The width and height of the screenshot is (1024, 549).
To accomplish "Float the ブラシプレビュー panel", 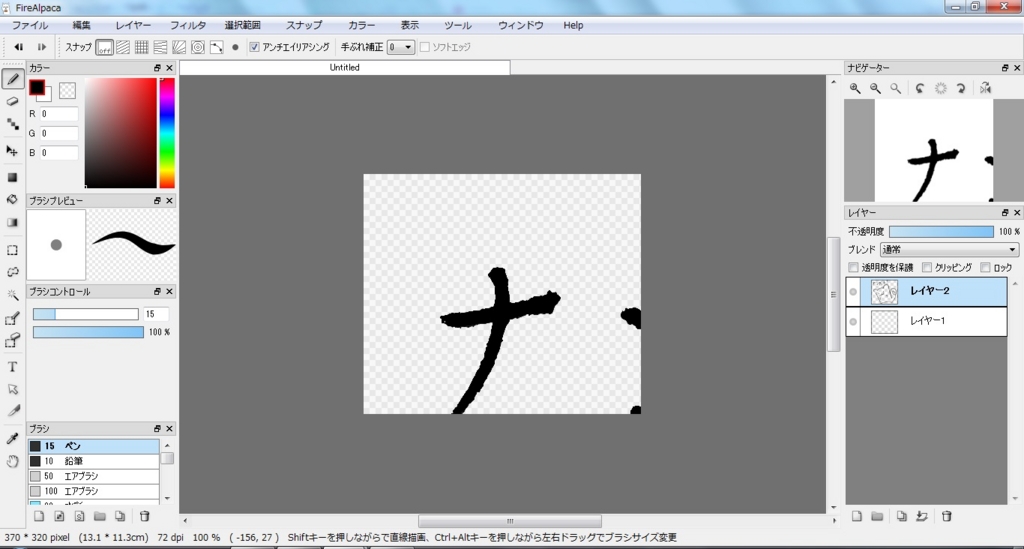I will [157, 200].
